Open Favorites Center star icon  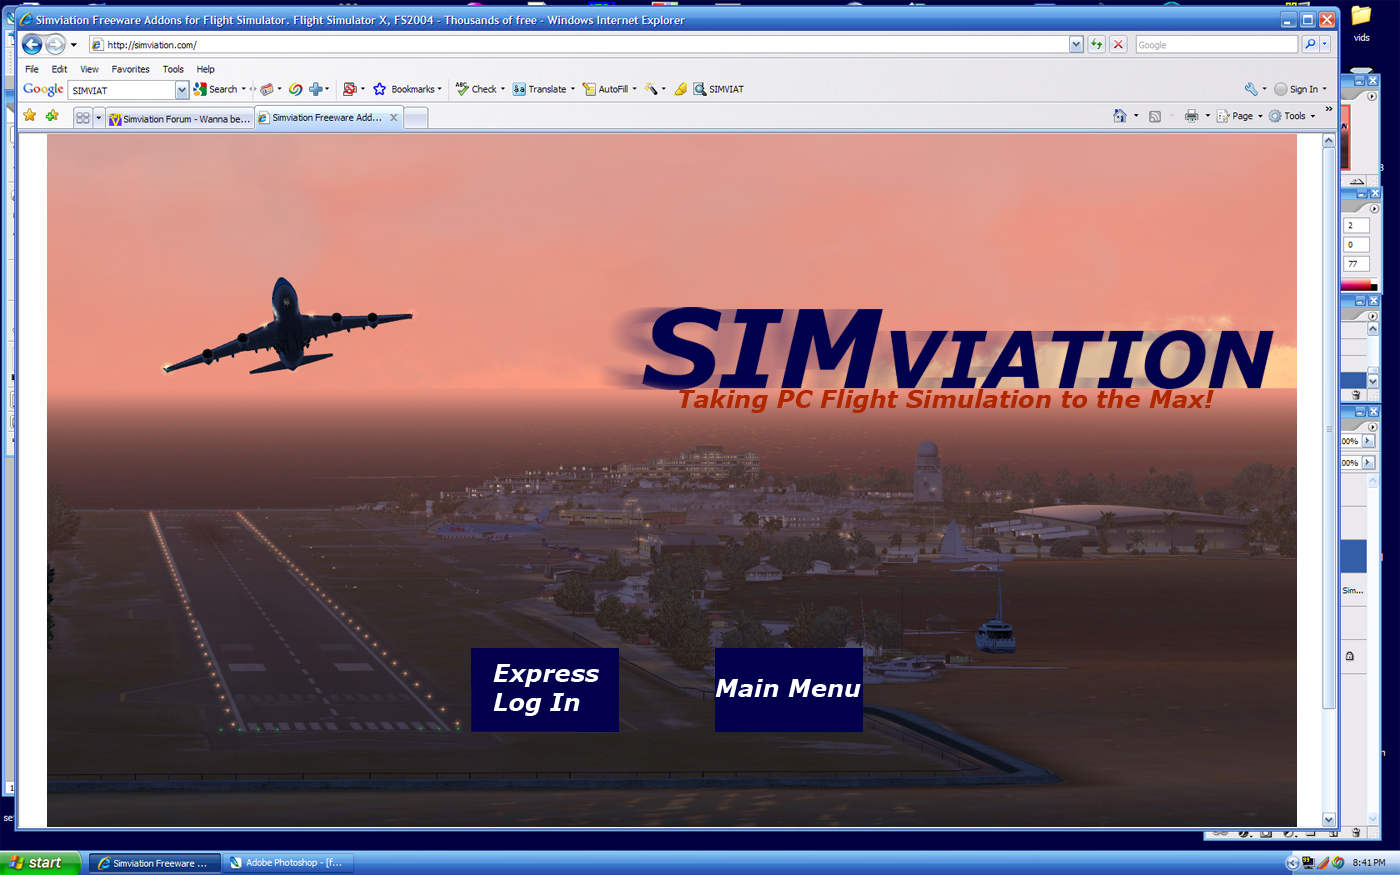(x=30, y=116)
